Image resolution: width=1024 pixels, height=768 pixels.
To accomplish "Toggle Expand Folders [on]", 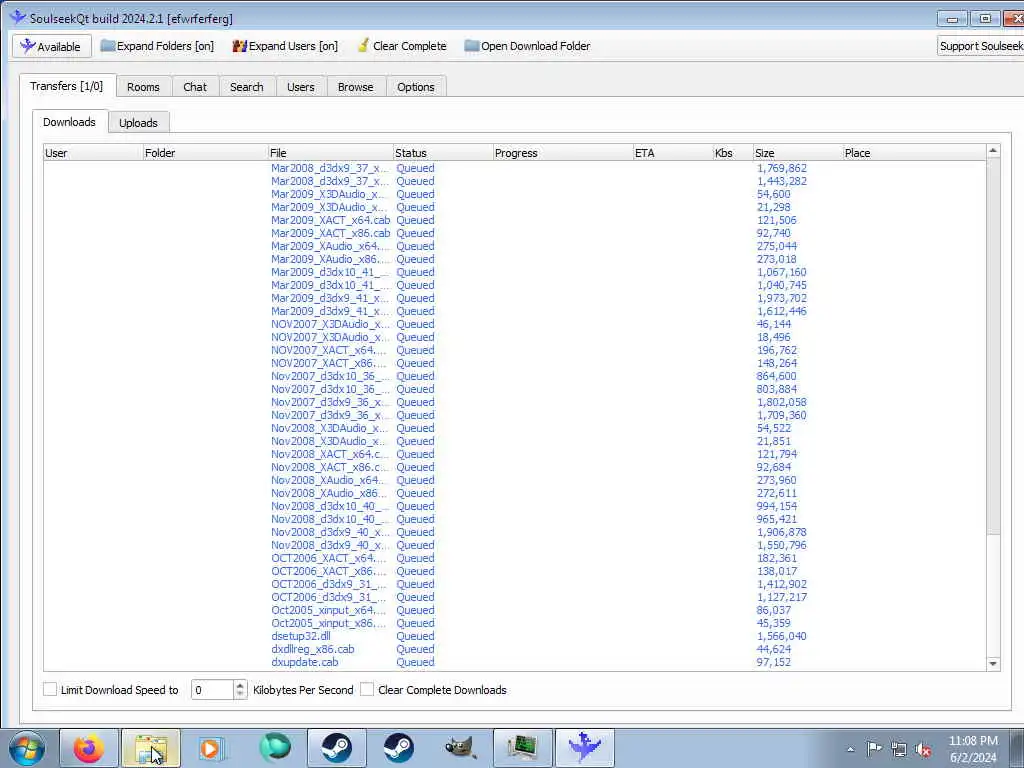I will pyautogui.click(x=157, y=46).
